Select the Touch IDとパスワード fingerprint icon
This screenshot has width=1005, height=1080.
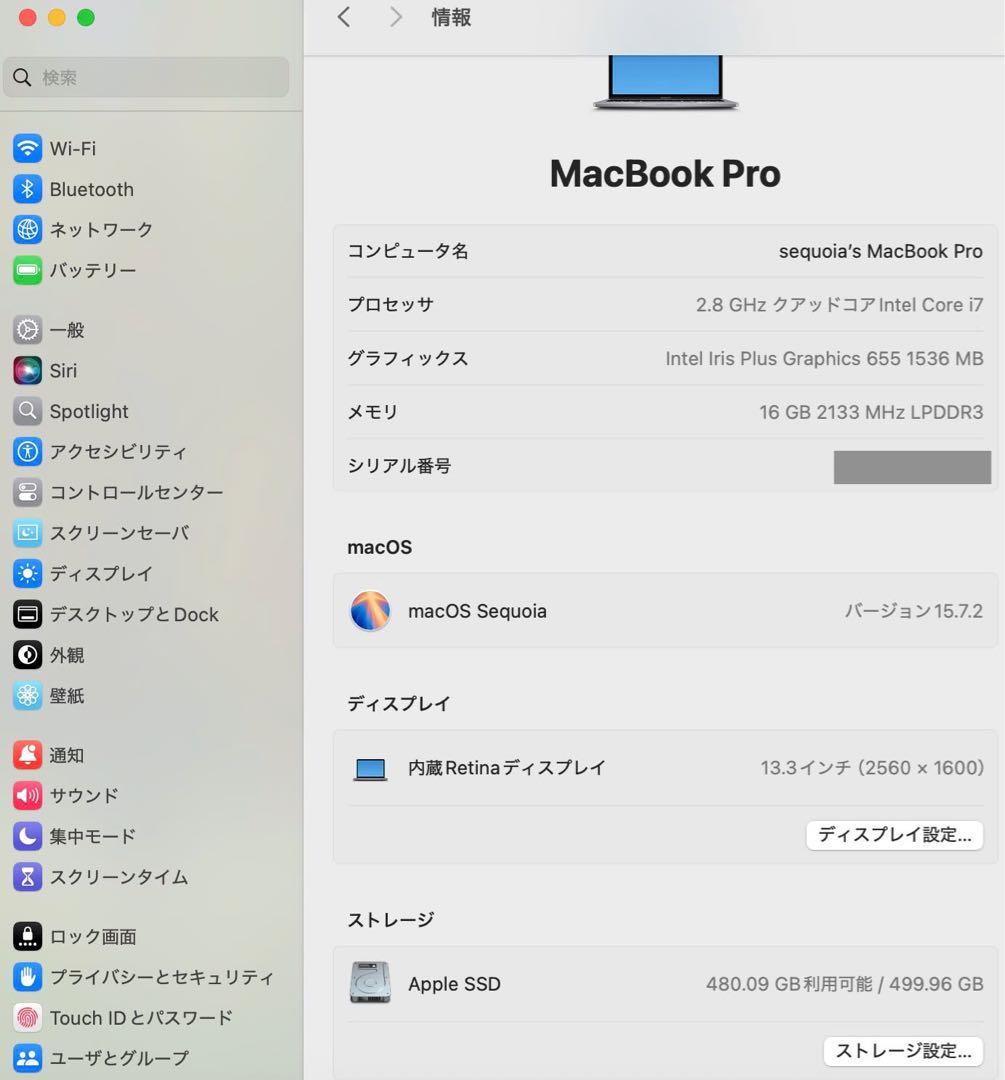point(28,1017)
